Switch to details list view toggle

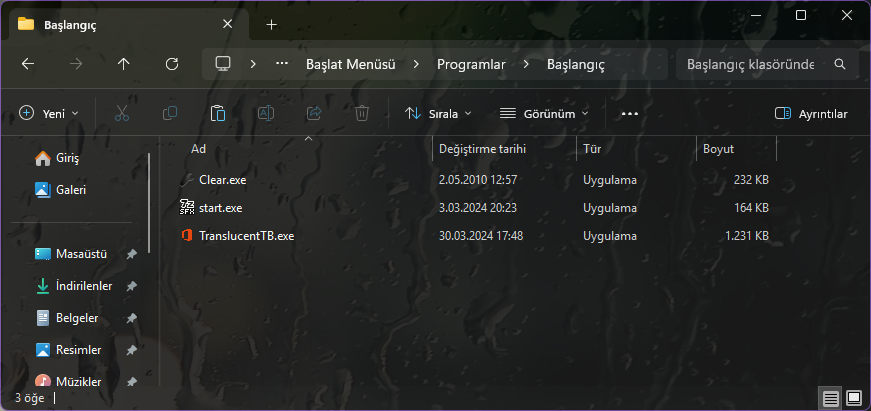pos(830,398)
